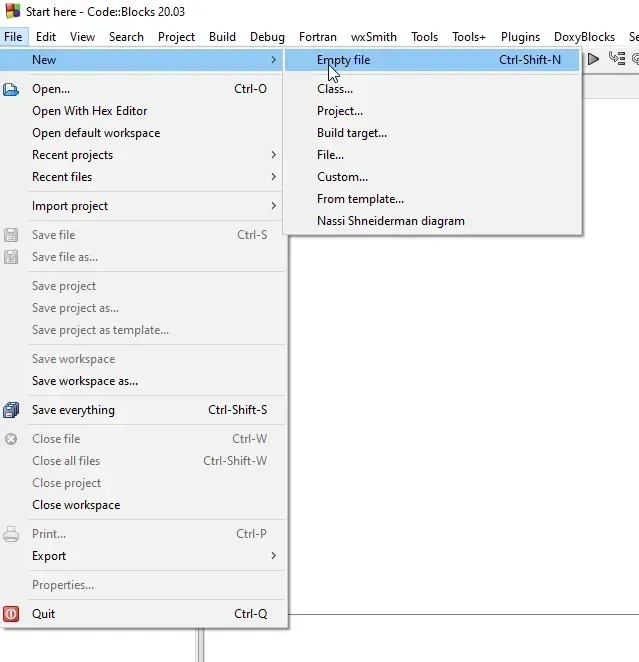Choose Project... in the New submenu

(x=432, y=111)
